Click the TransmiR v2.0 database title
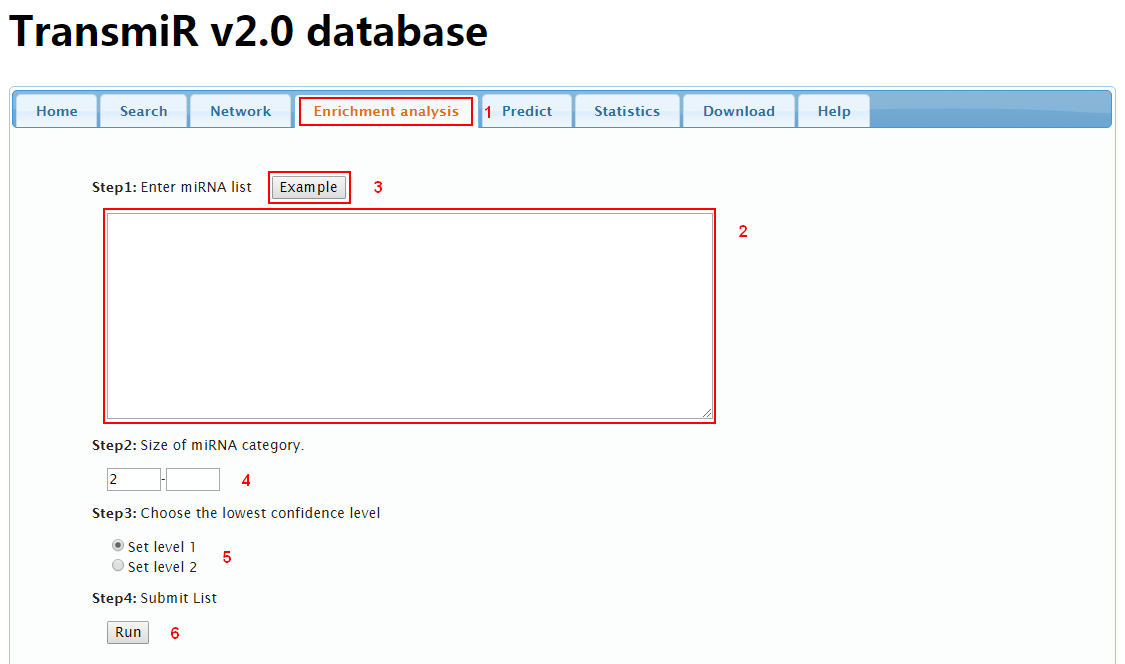The width and height of the screenshot is (1125, 664). click(x=248, y=32)
